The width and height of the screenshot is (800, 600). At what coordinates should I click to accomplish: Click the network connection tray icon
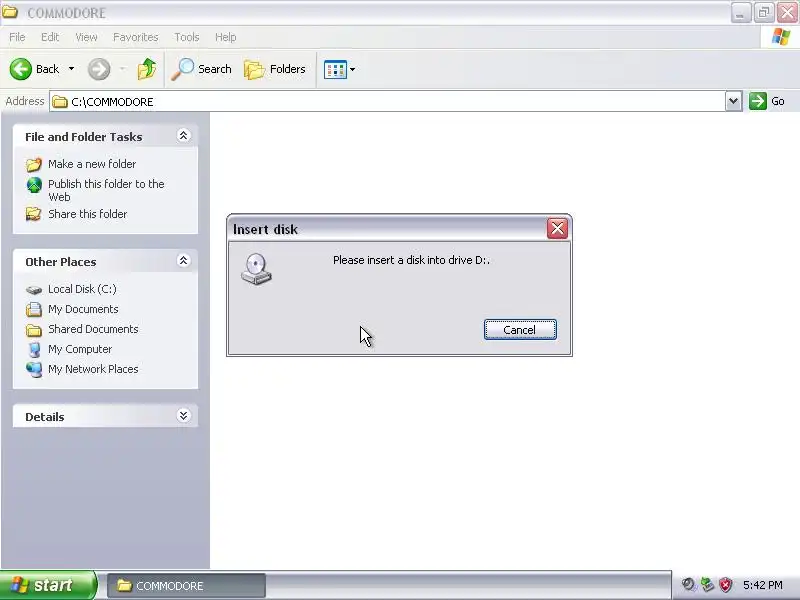coord(707,585)
